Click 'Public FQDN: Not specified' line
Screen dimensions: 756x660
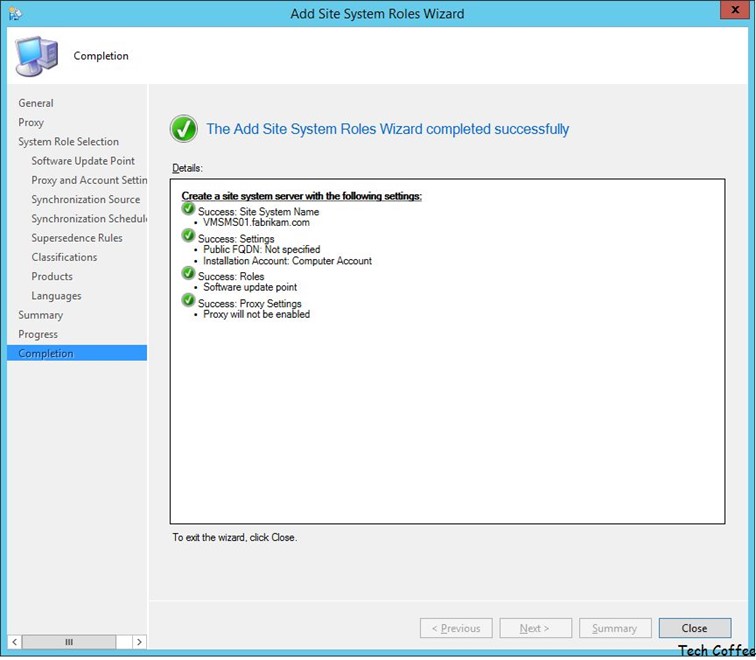pyautogui.click(x=261, y=250)
